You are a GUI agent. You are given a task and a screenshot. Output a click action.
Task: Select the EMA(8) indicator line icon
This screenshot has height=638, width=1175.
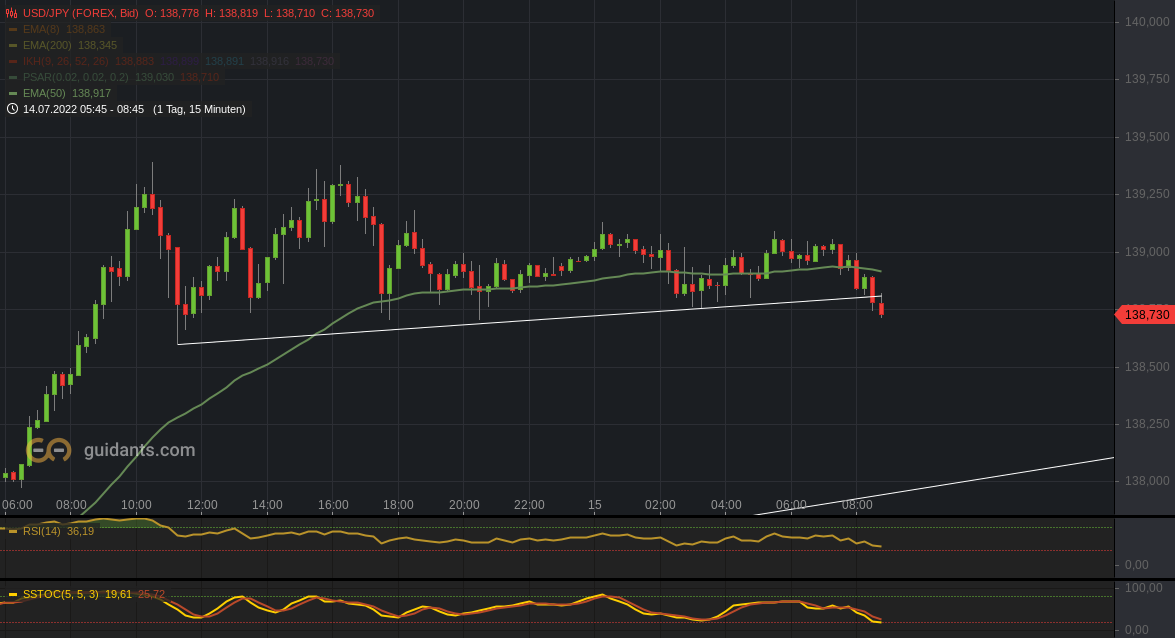pos(12,29)
